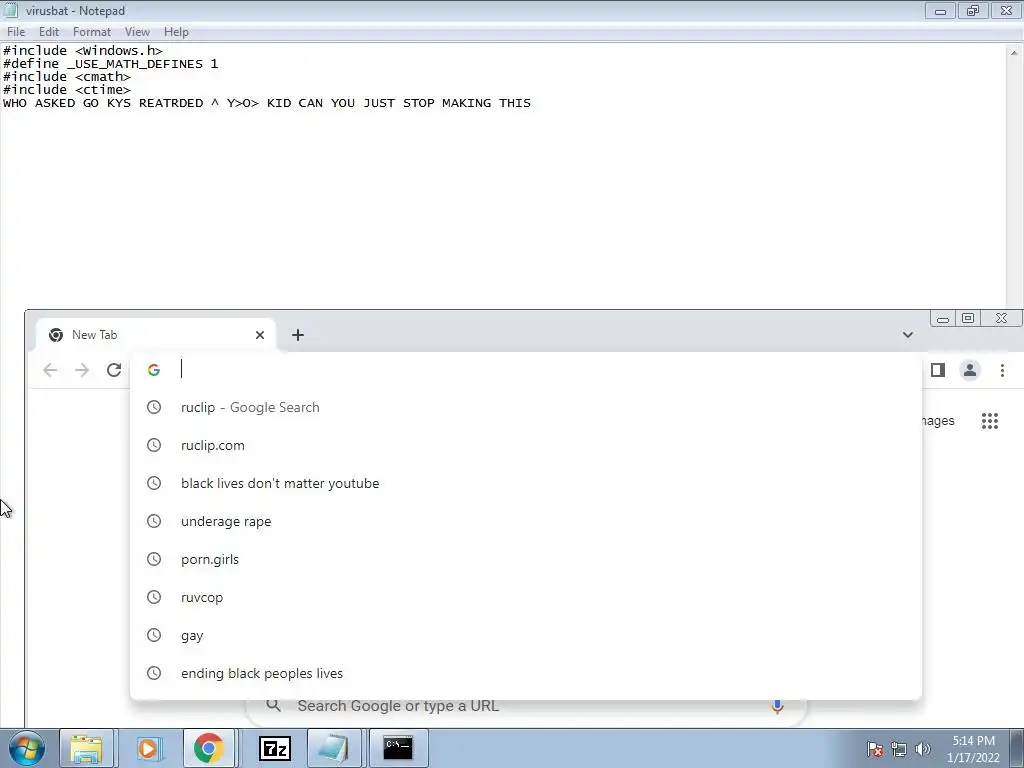This screenshot has width=1024, height=768.
Task: Click the Google G icon in the omnibox
Action: [x=154, y=370]
